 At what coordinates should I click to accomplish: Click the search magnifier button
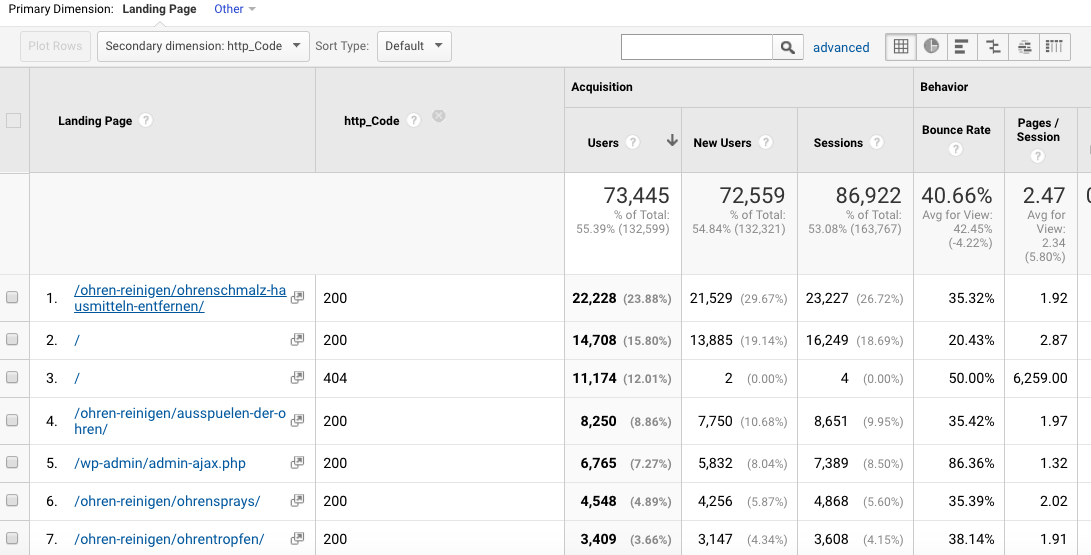point(788,47)
